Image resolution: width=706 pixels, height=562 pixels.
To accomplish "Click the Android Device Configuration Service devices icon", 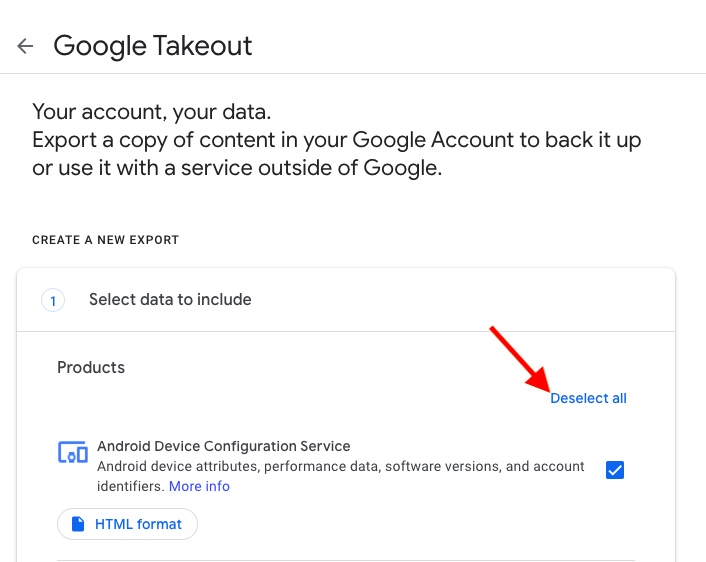I will (x=73, y=453).
